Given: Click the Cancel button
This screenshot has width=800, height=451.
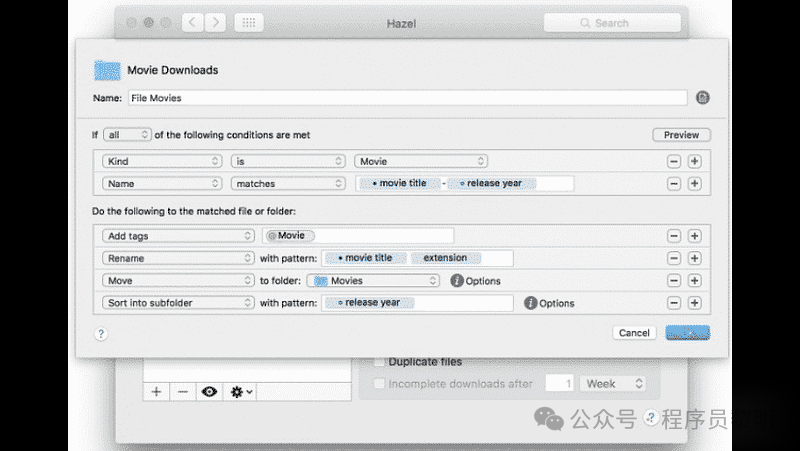Looking at the screenshot, I should pos(634,333).
